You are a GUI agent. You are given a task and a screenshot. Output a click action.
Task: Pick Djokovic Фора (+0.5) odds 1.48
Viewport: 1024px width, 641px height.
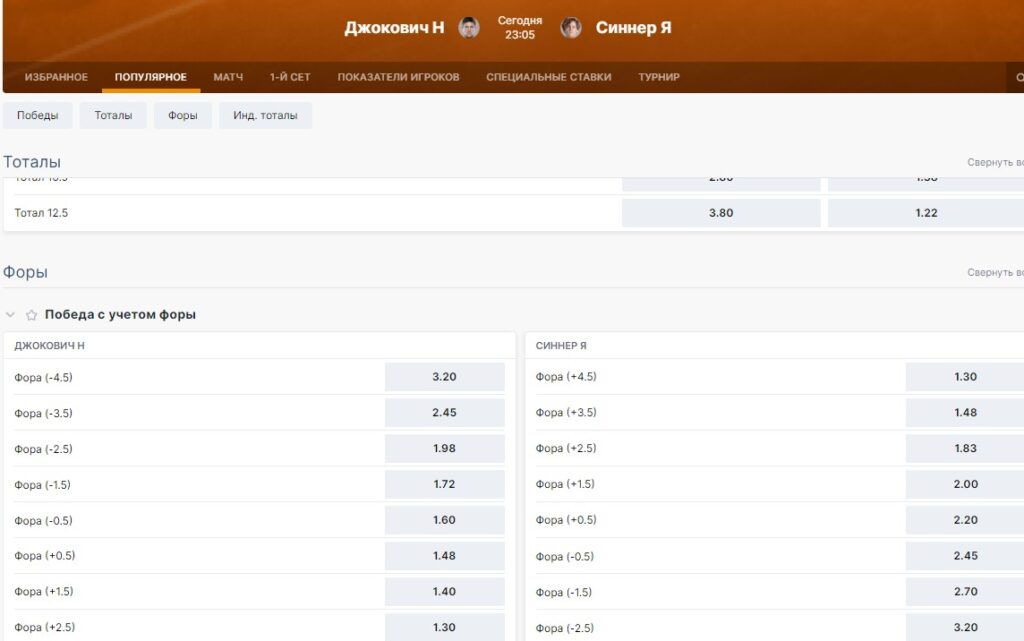click(445, 555)
